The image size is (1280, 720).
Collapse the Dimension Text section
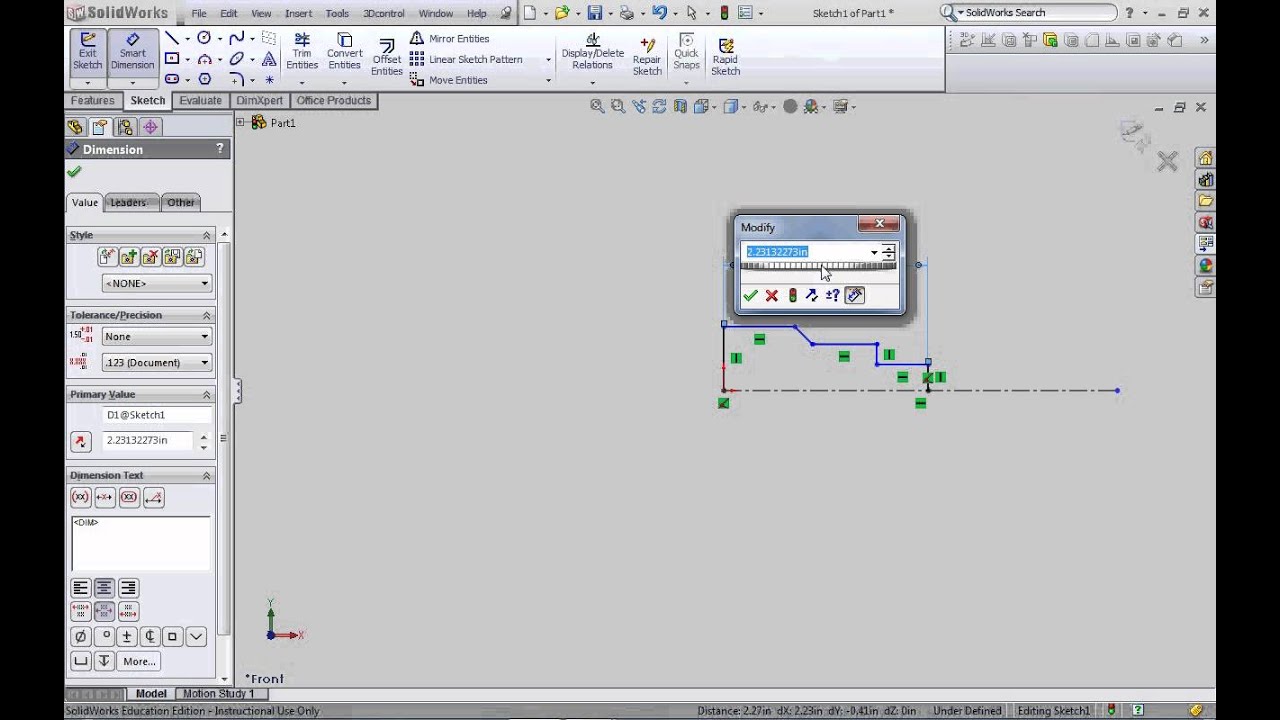[x=207, y=475]
